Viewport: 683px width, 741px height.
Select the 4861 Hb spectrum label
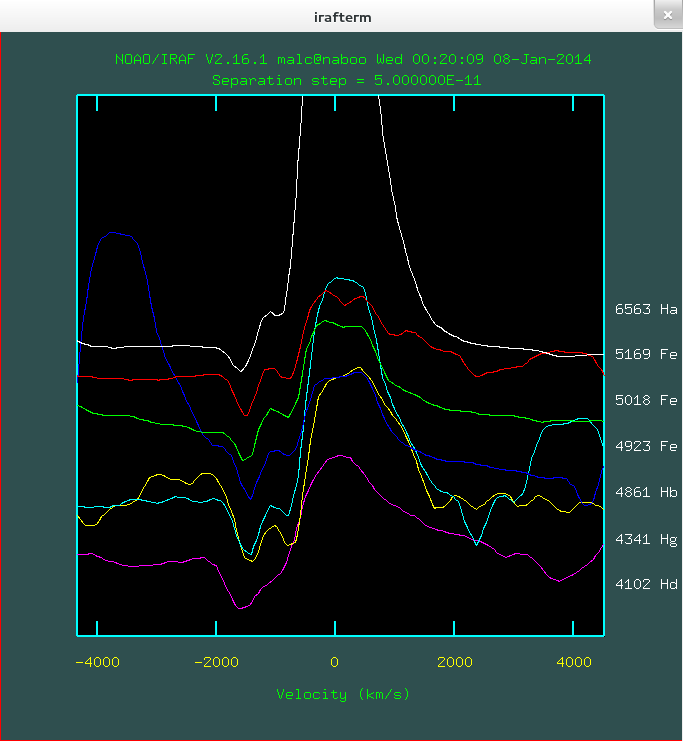tap(646, 492)
